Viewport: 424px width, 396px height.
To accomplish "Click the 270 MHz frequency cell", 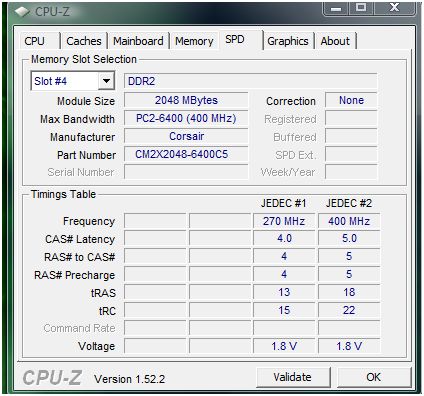I will point(284,221).
